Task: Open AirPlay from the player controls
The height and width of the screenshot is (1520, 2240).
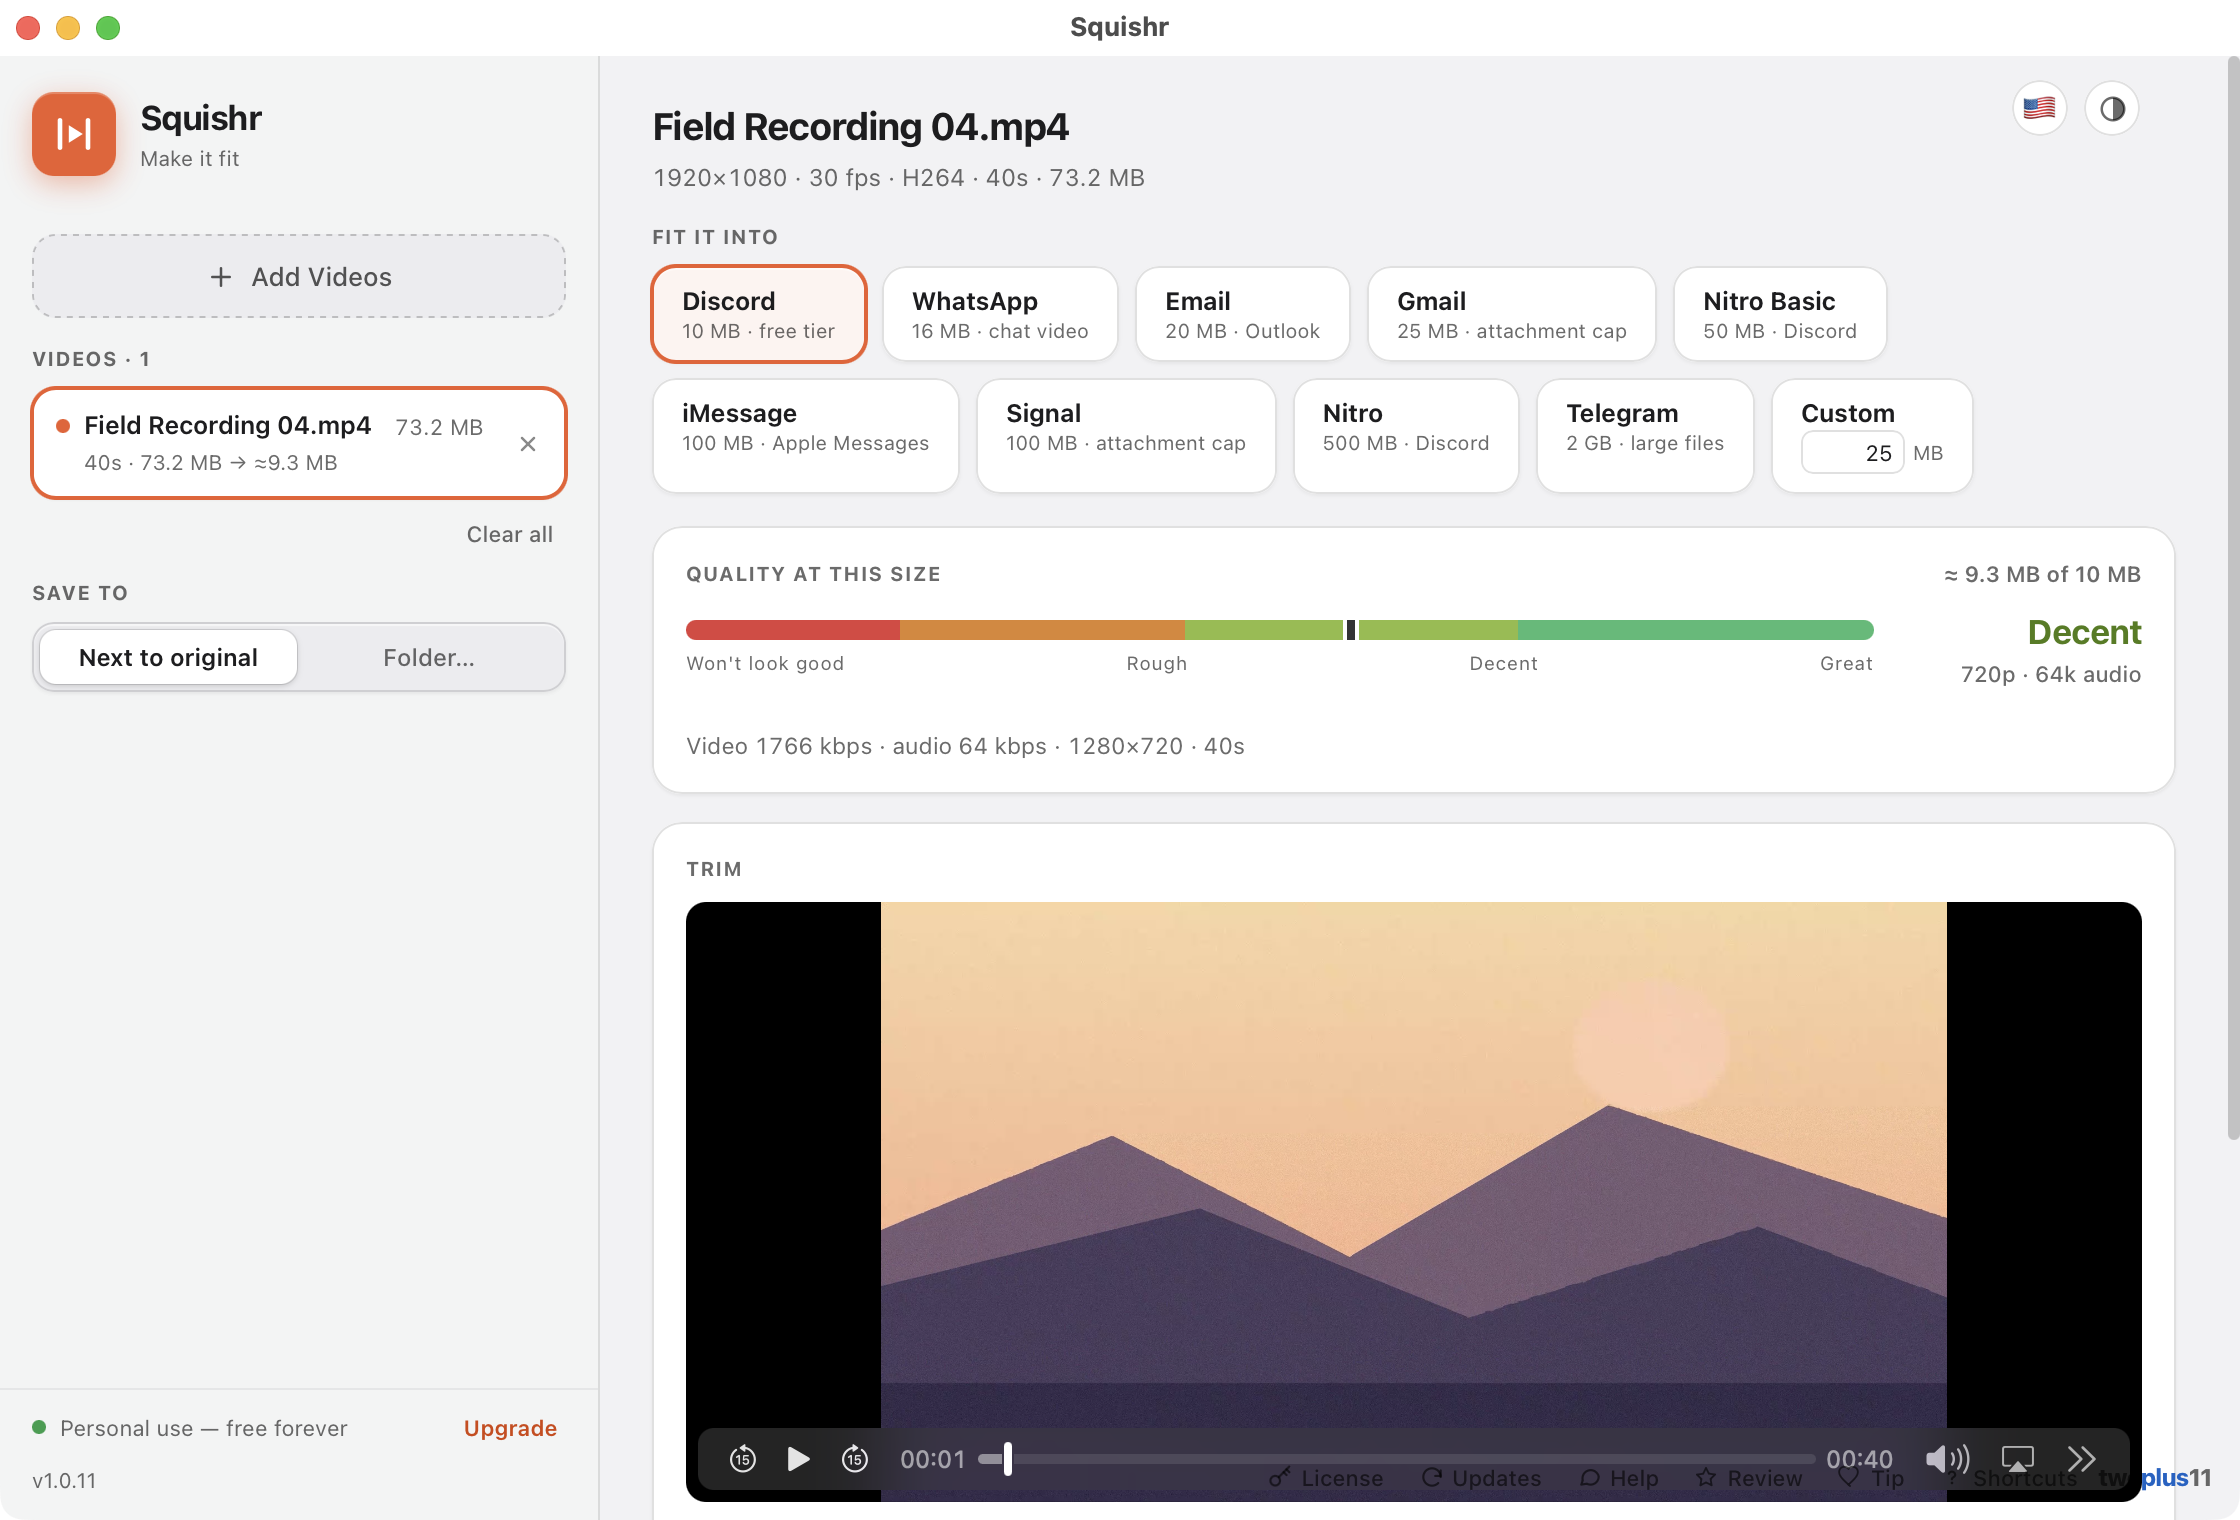Action: point(2017,1459)
